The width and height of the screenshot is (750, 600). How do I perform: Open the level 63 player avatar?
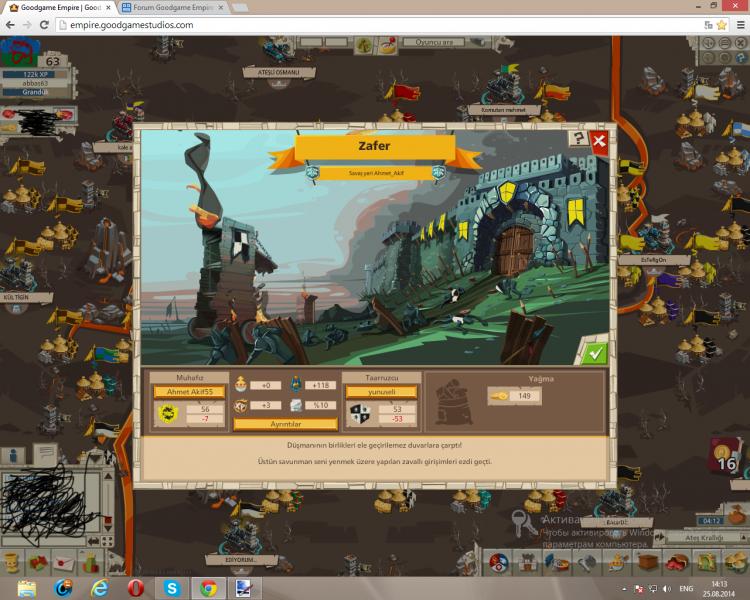coord(19,52)
